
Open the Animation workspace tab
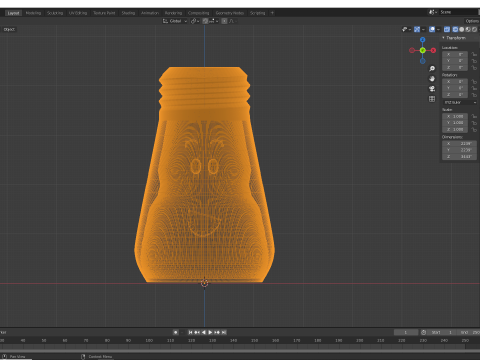[150, 13]
